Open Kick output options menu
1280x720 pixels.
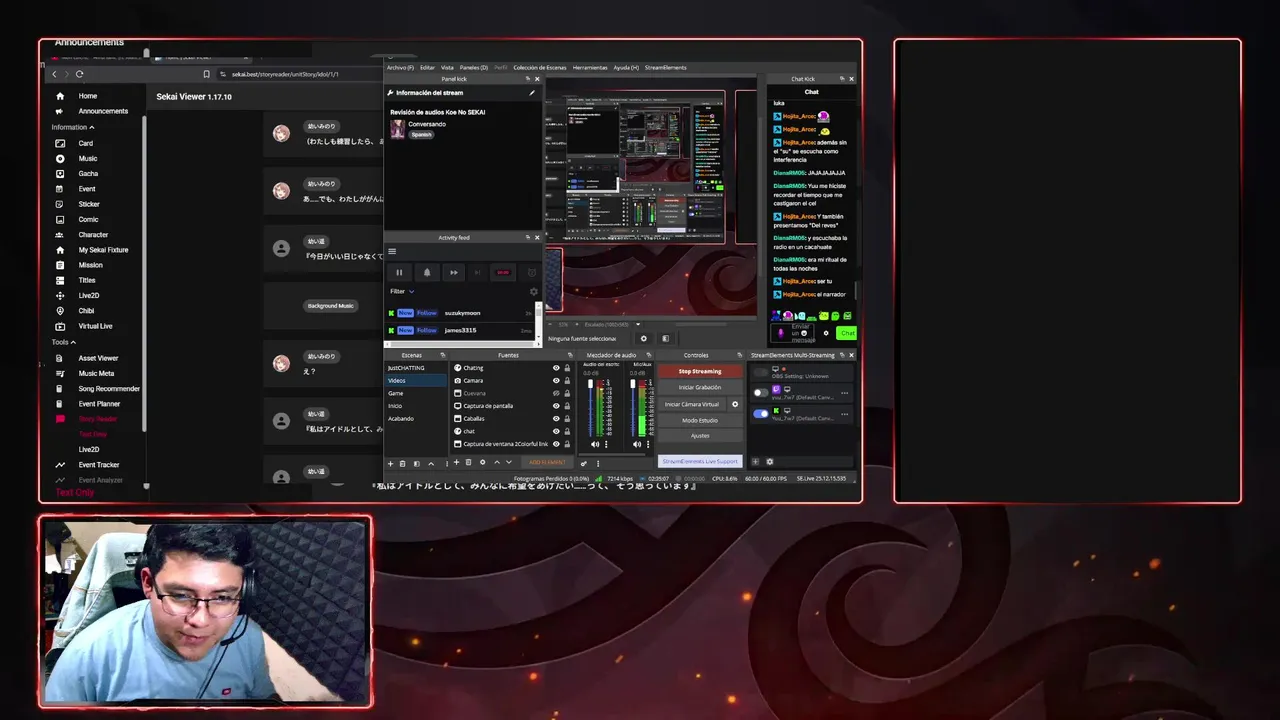click(x=844, y=414)
